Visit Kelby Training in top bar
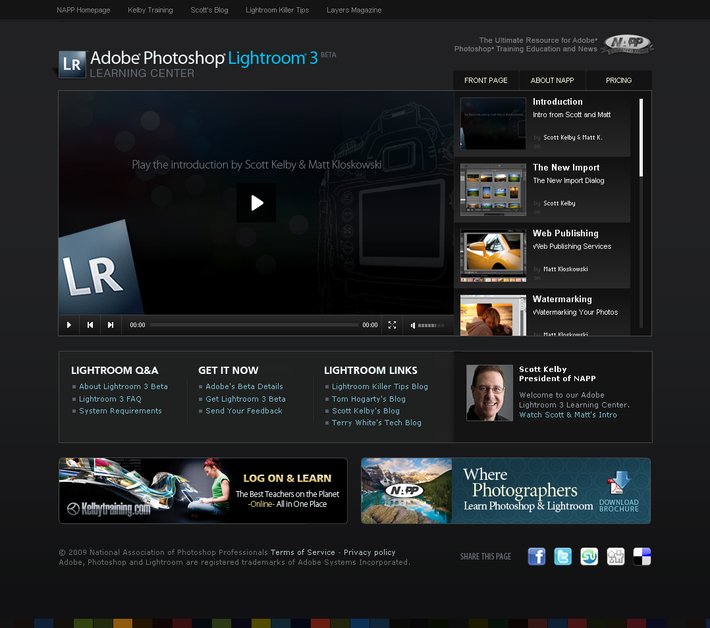 (150, 10)
